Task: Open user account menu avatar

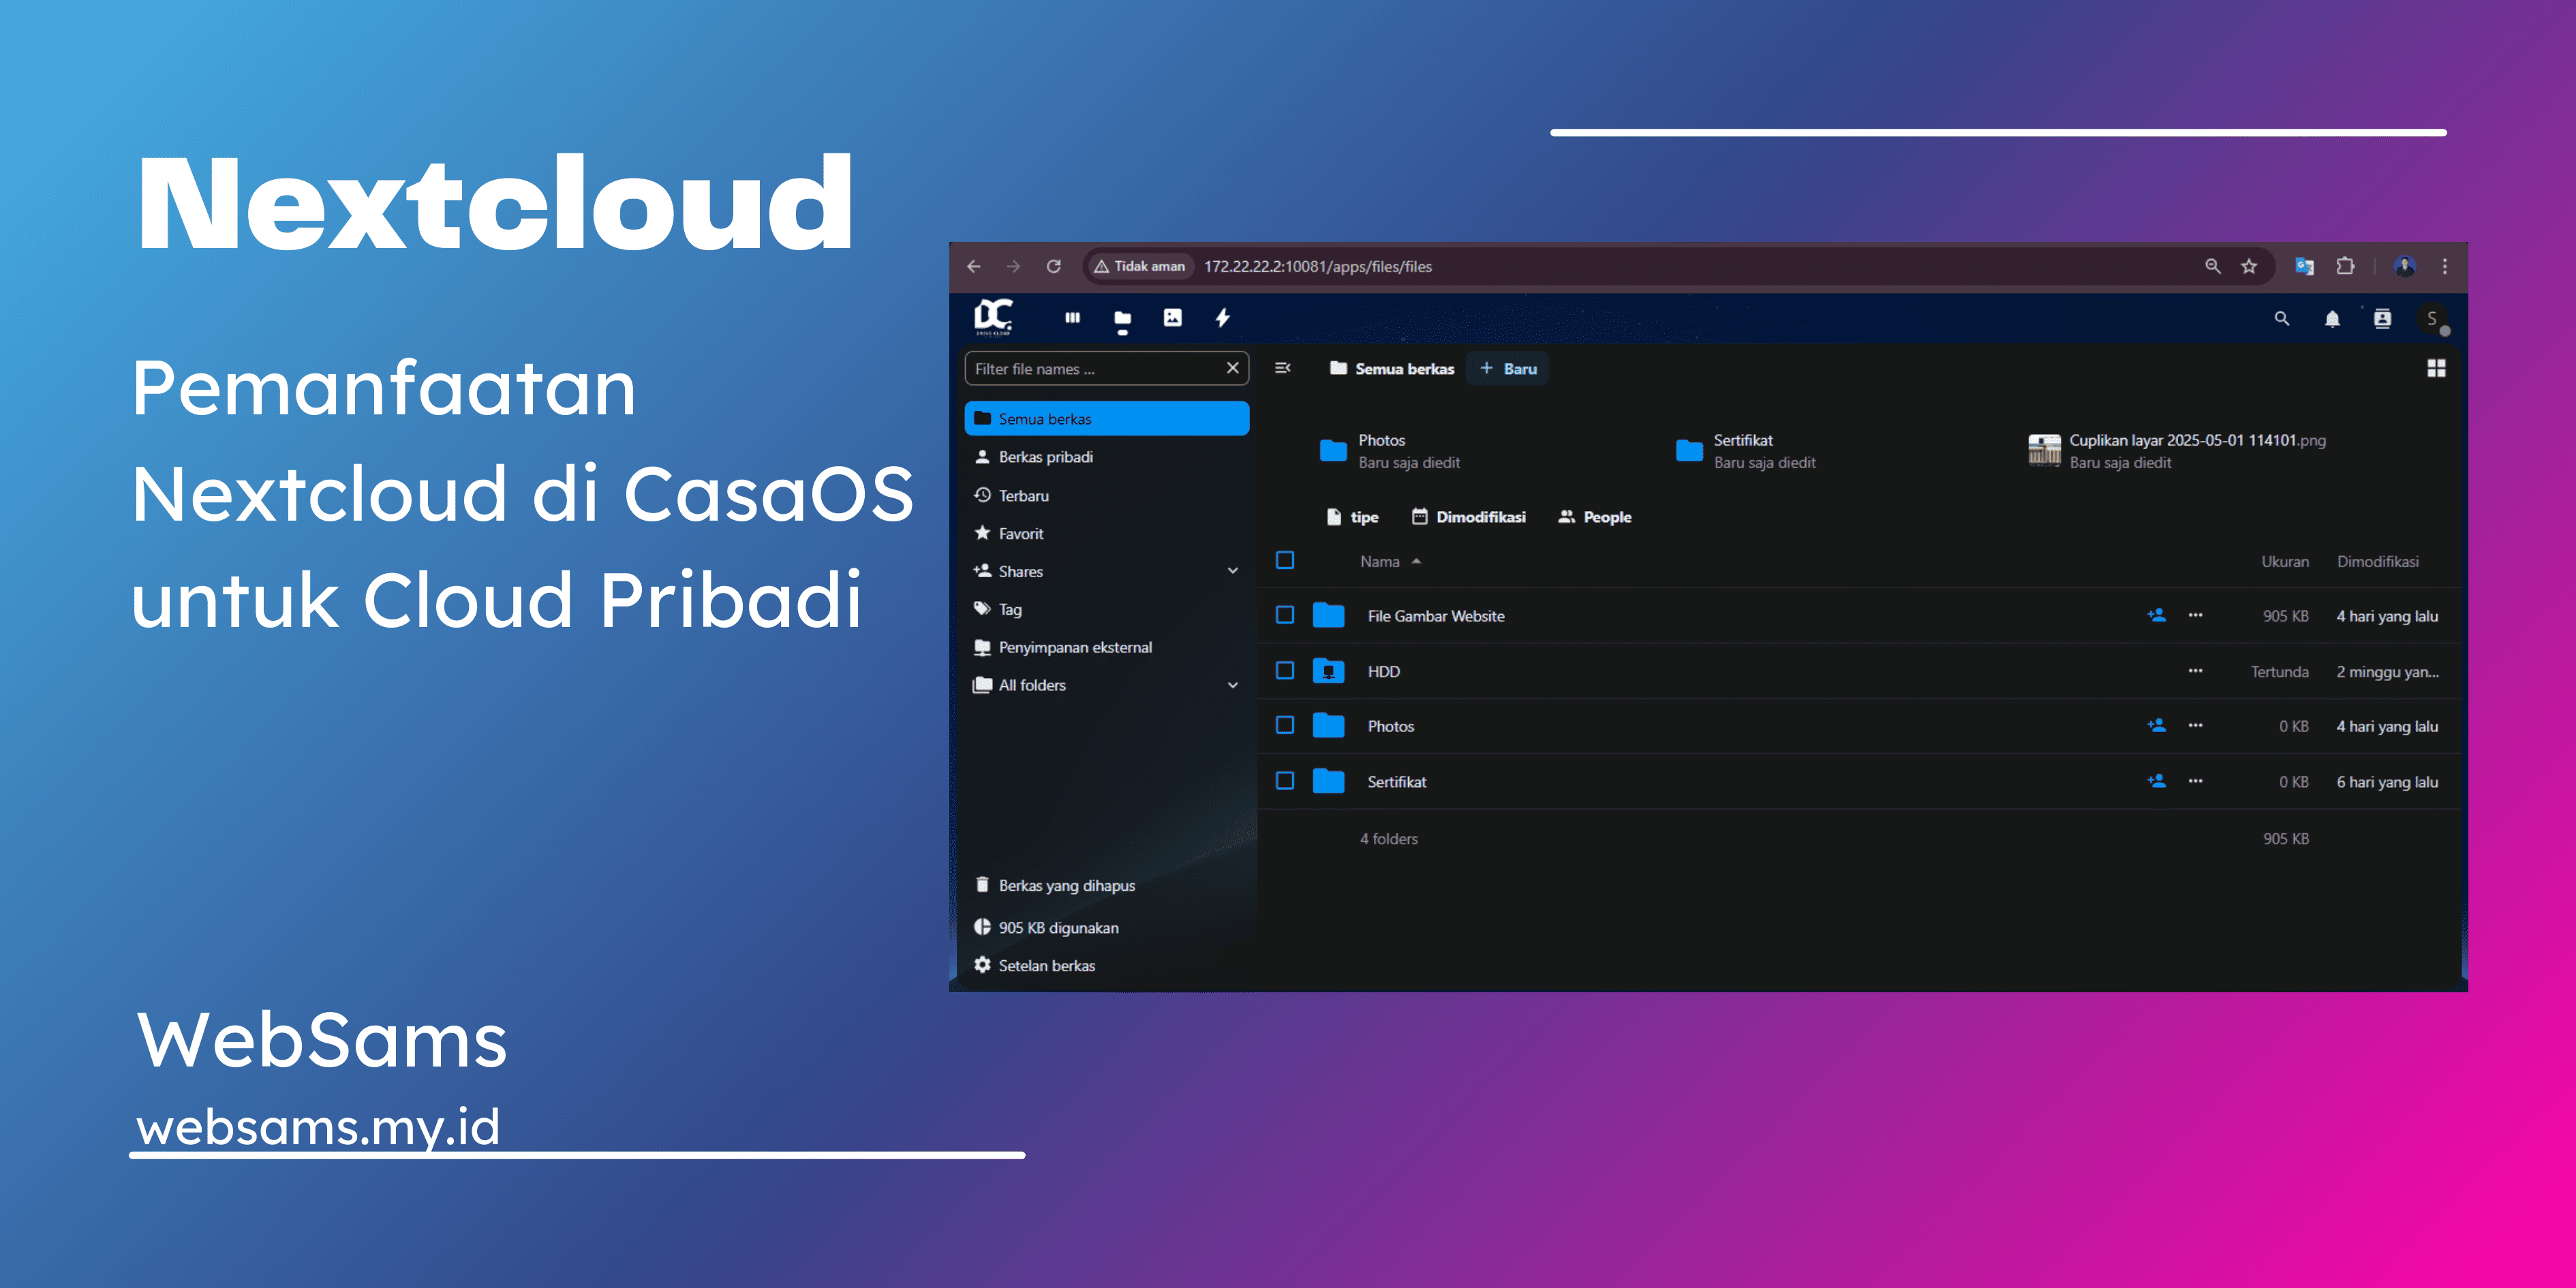Action: tap(2433, 319)
